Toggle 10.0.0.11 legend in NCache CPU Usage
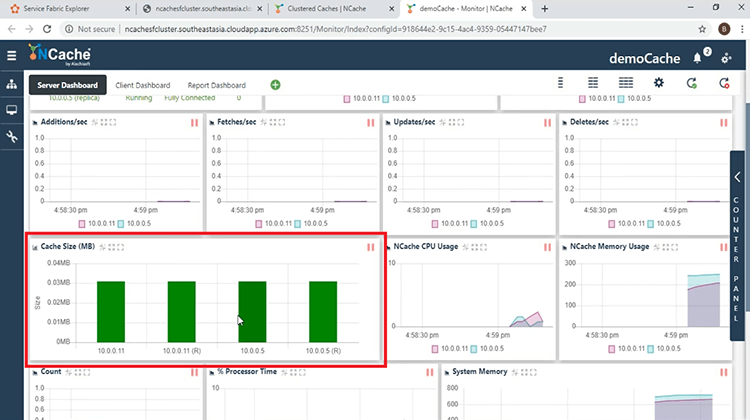This screenshot has width=750, height=420. [x=450, y=349]
